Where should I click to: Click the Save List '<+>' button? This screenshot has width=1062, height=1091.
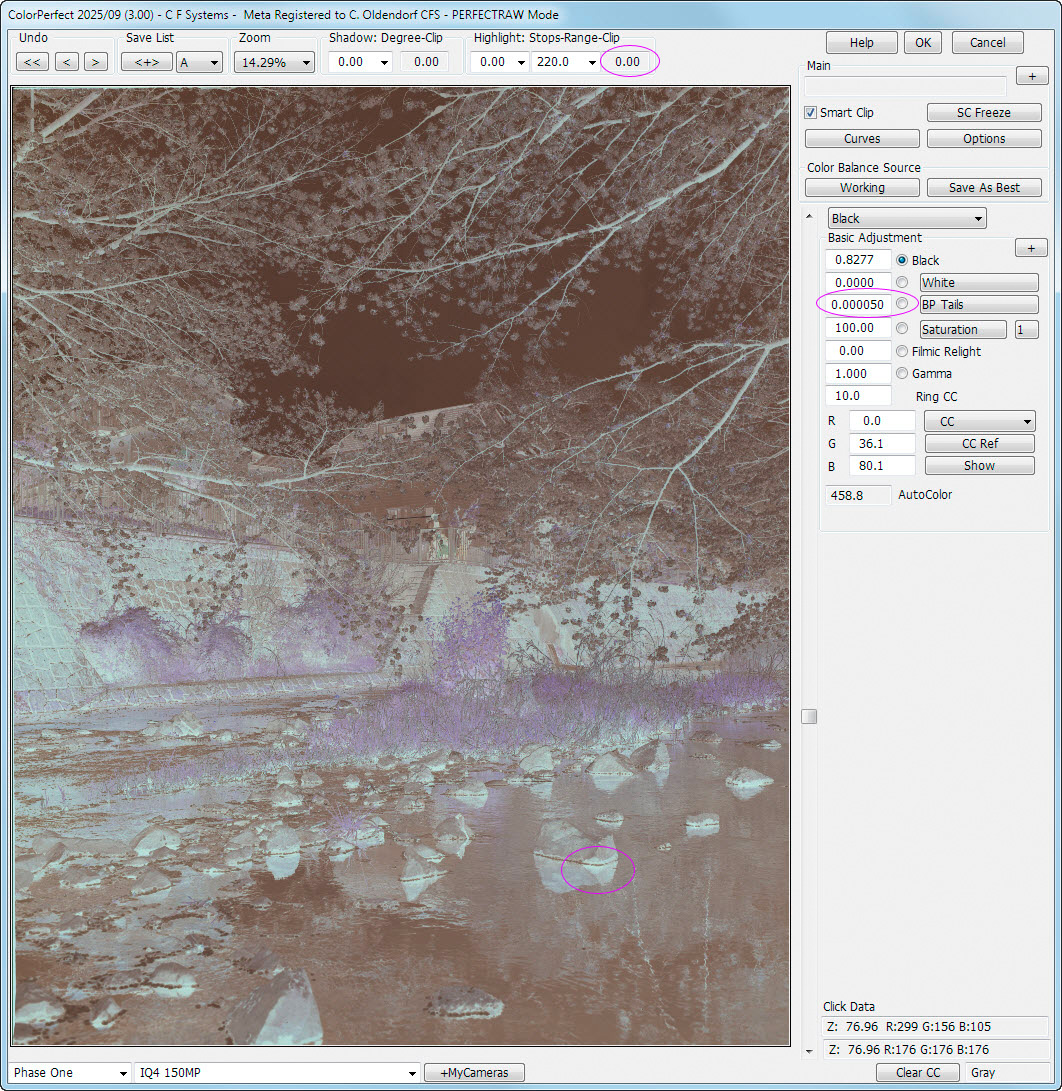(146, 62)
